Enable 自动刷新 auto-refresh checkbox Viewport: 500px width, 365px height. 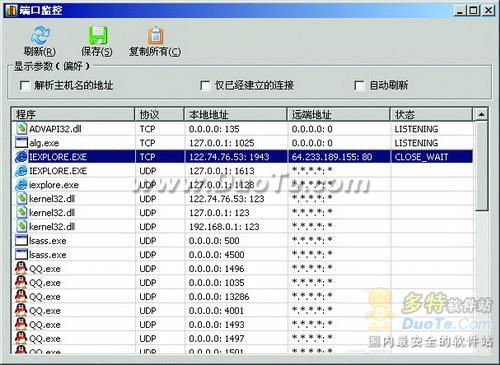[359, 86]
